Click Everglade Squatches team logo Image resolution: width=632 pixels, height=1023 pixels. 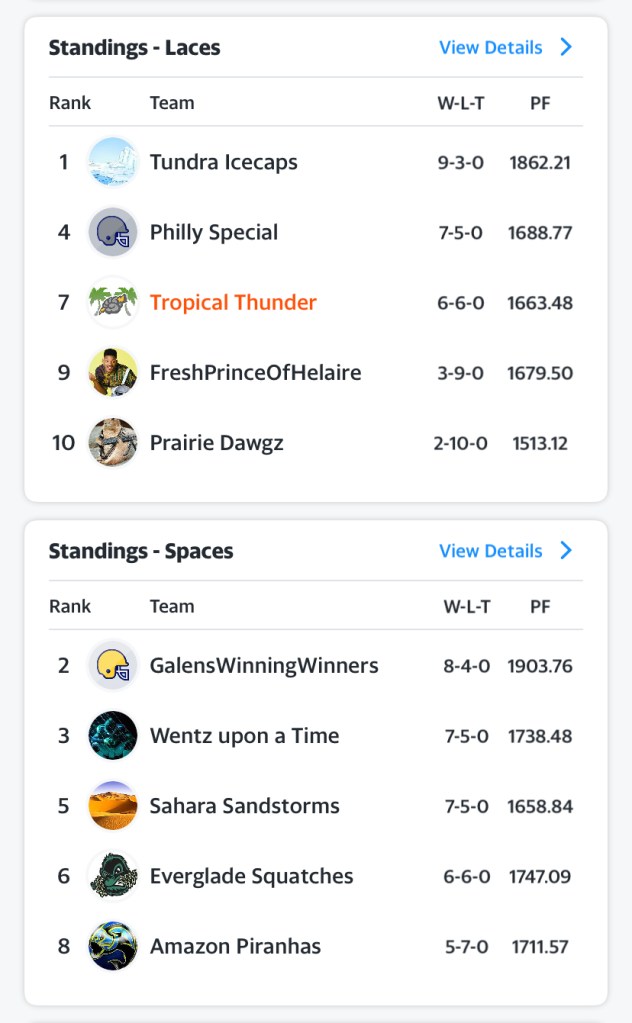coord(112,876)
